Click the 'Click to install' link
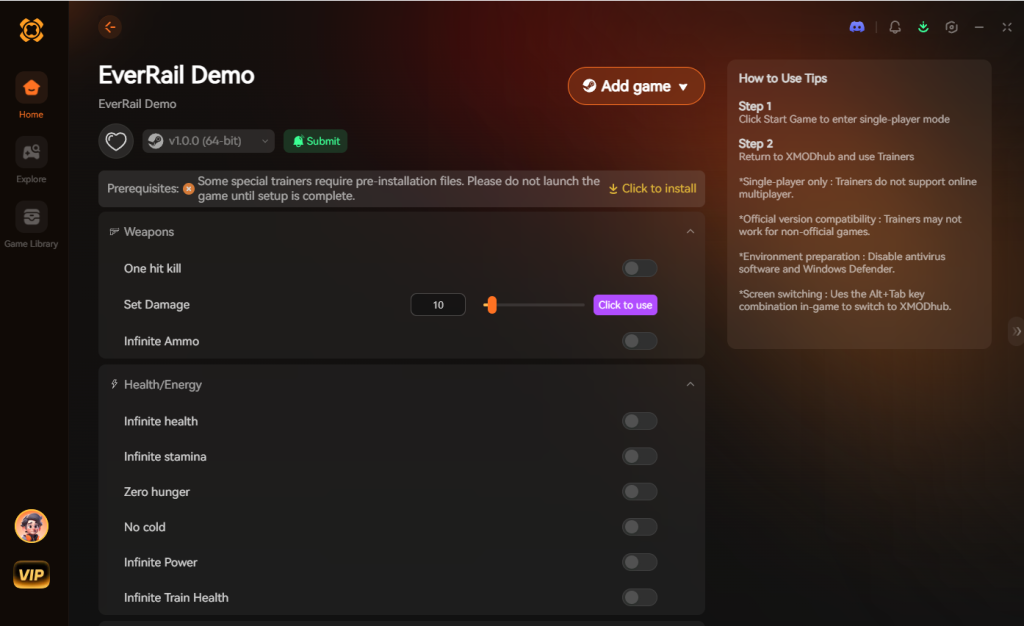Image resolution: width=1024 pixels, height=626 pixels. point(652,189)
